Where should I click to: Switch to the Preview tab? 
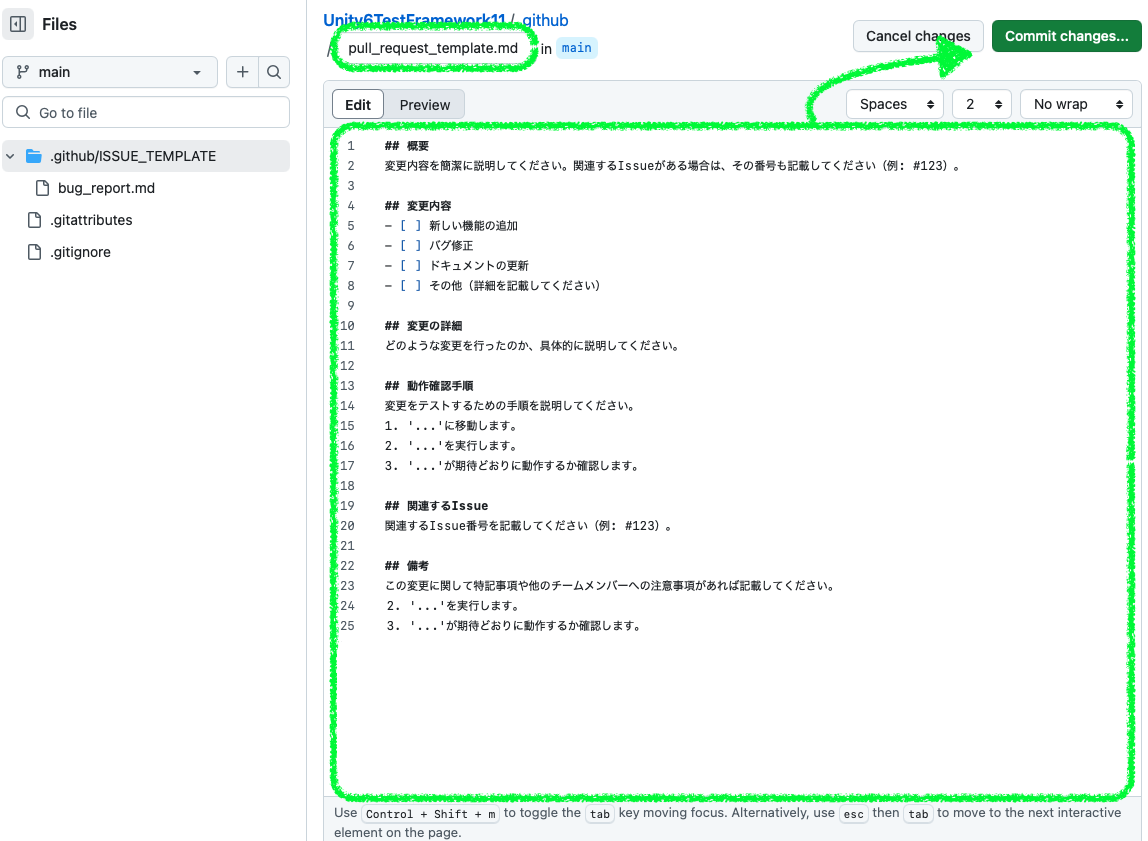[x=425, y=104]
